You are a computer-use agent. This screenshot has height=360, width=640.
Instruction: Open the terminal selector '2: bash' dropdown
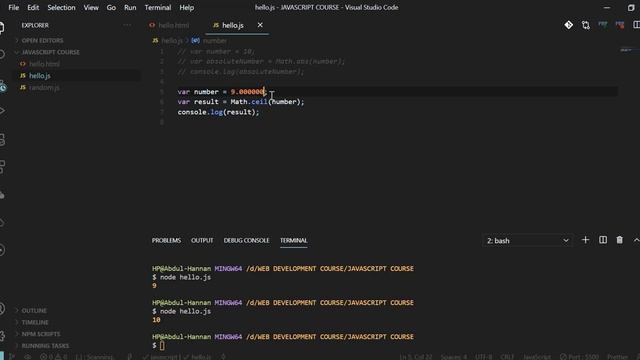pyautogui.click(x=527, y=241)
